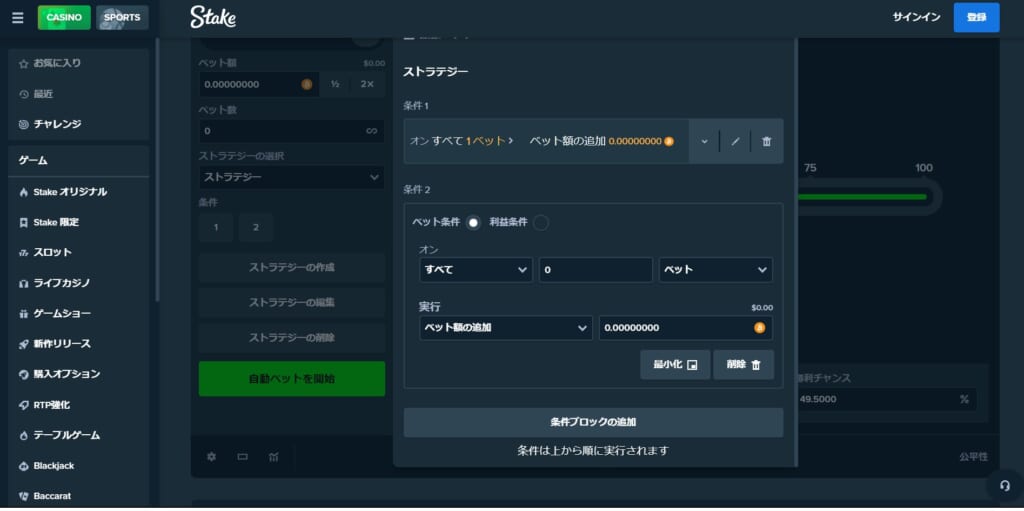The image size is (1024, 511).
Task: Click the green dice range slider
Action: pyautogui.click(x=862, y=197)
